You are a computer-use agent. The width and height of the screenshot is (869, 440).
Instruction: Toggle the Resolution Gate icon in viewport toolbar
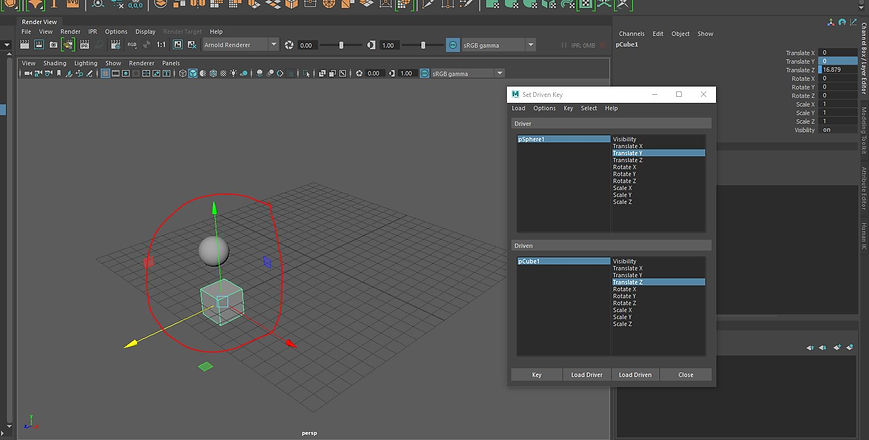click(x=125, y=73)
